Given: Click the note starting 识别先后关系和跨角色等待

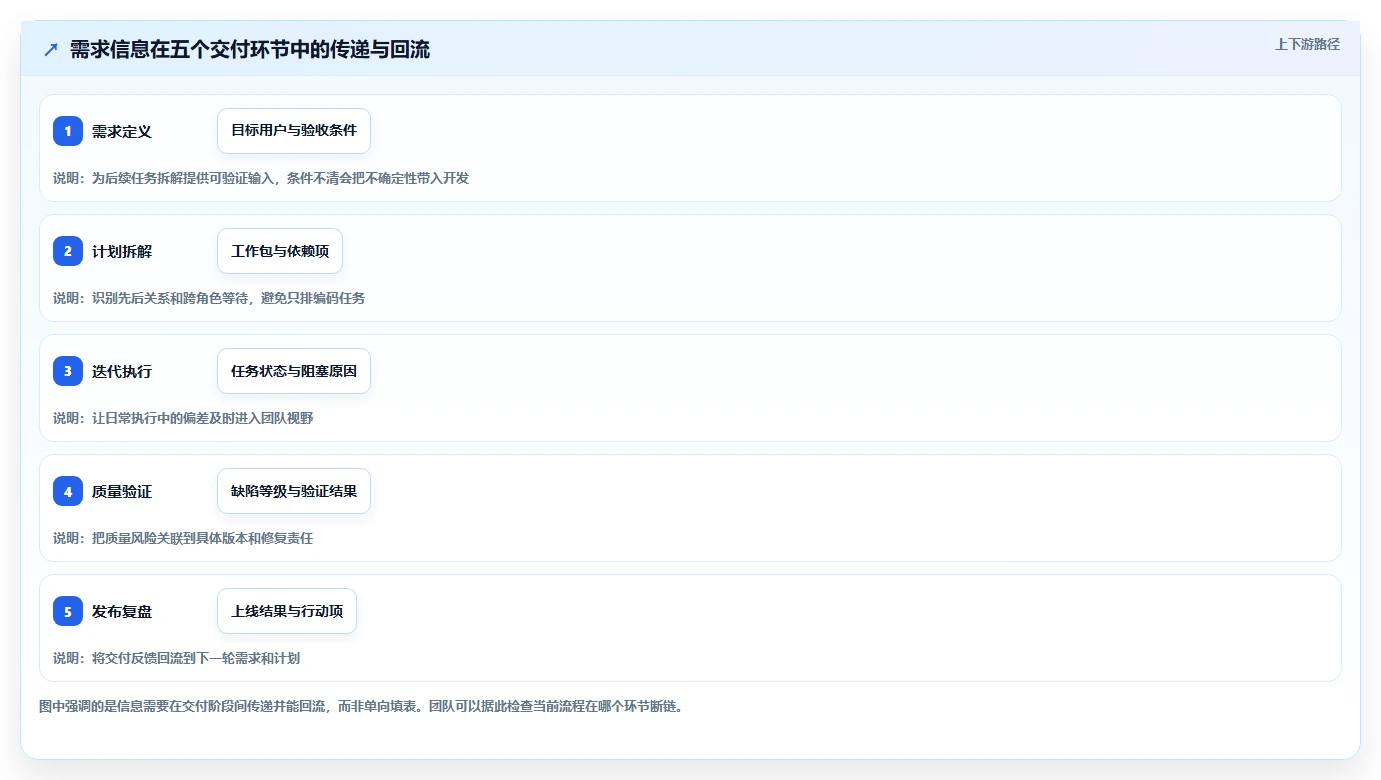Looking at the screenshot, I should coord(209,298).
